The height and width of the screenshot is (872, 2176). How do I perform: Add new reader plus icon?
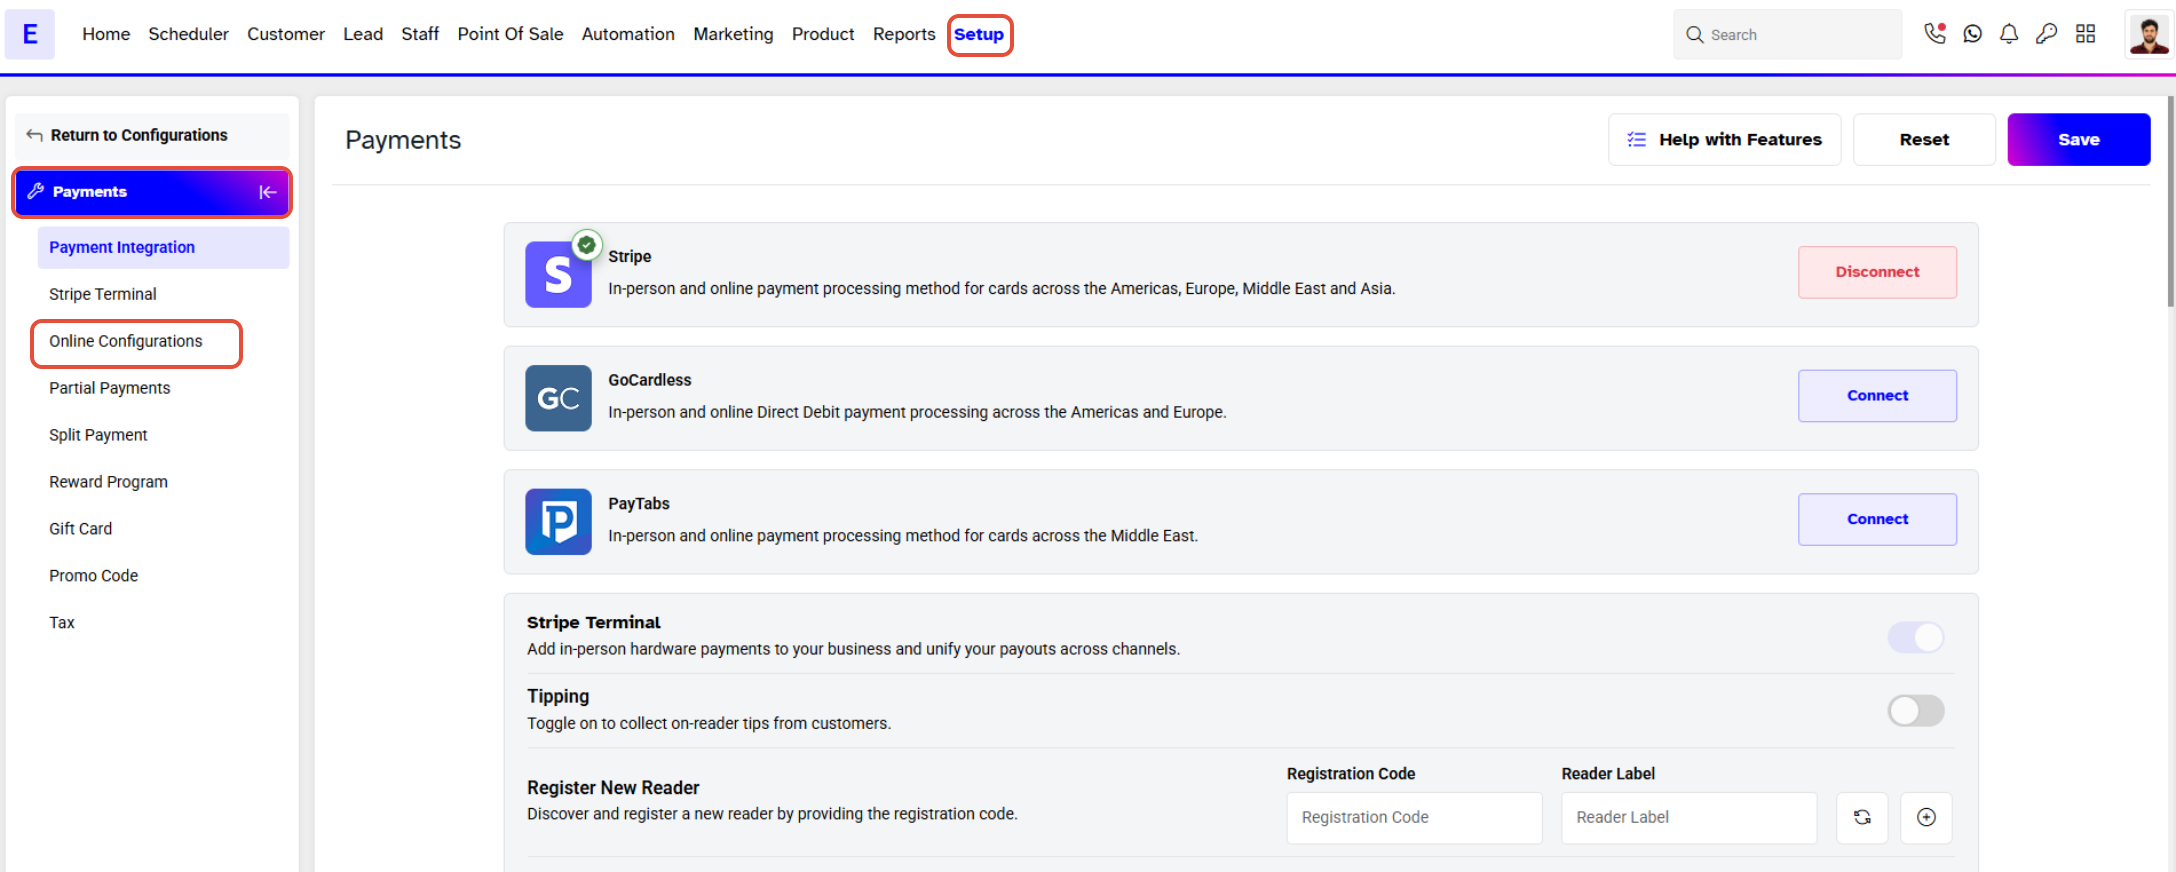pyautogui.click(x=1926, y=817)
